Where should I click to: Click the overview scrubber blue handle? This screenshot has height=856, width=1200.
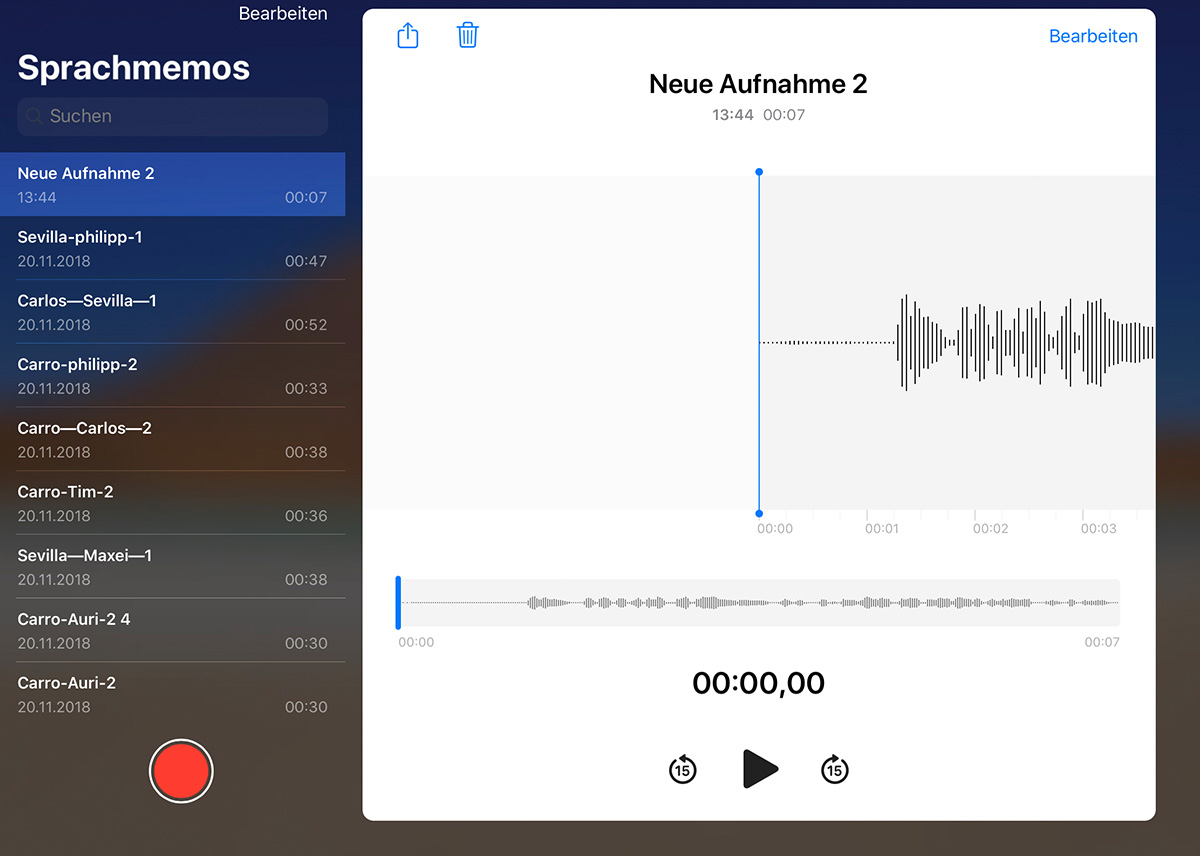point(398,602)
